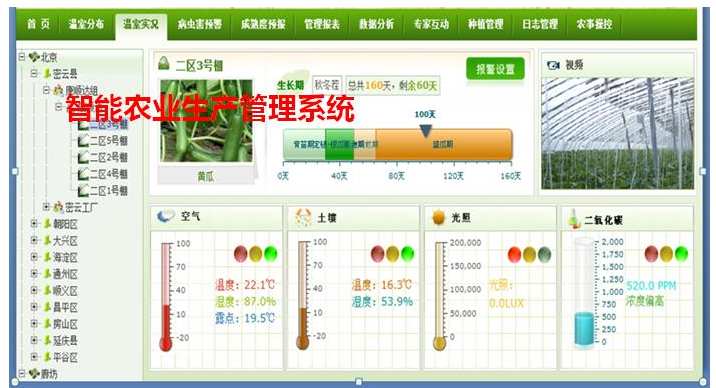Select 二区1号棚 in the tree

tap(109, 190)
